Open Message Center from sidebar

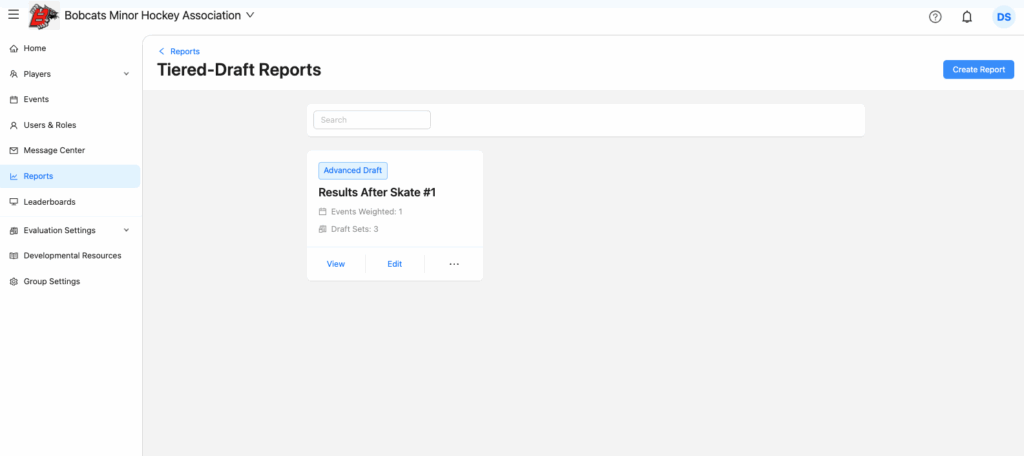[x=54, y=150]
